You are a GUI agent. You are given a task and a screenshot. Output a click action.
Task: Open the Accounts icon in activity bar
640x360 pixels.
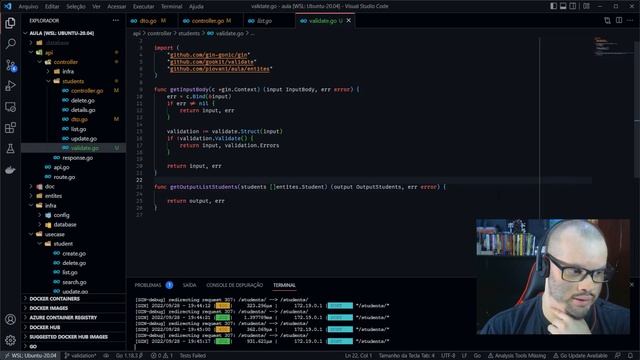tap(10, 319)
